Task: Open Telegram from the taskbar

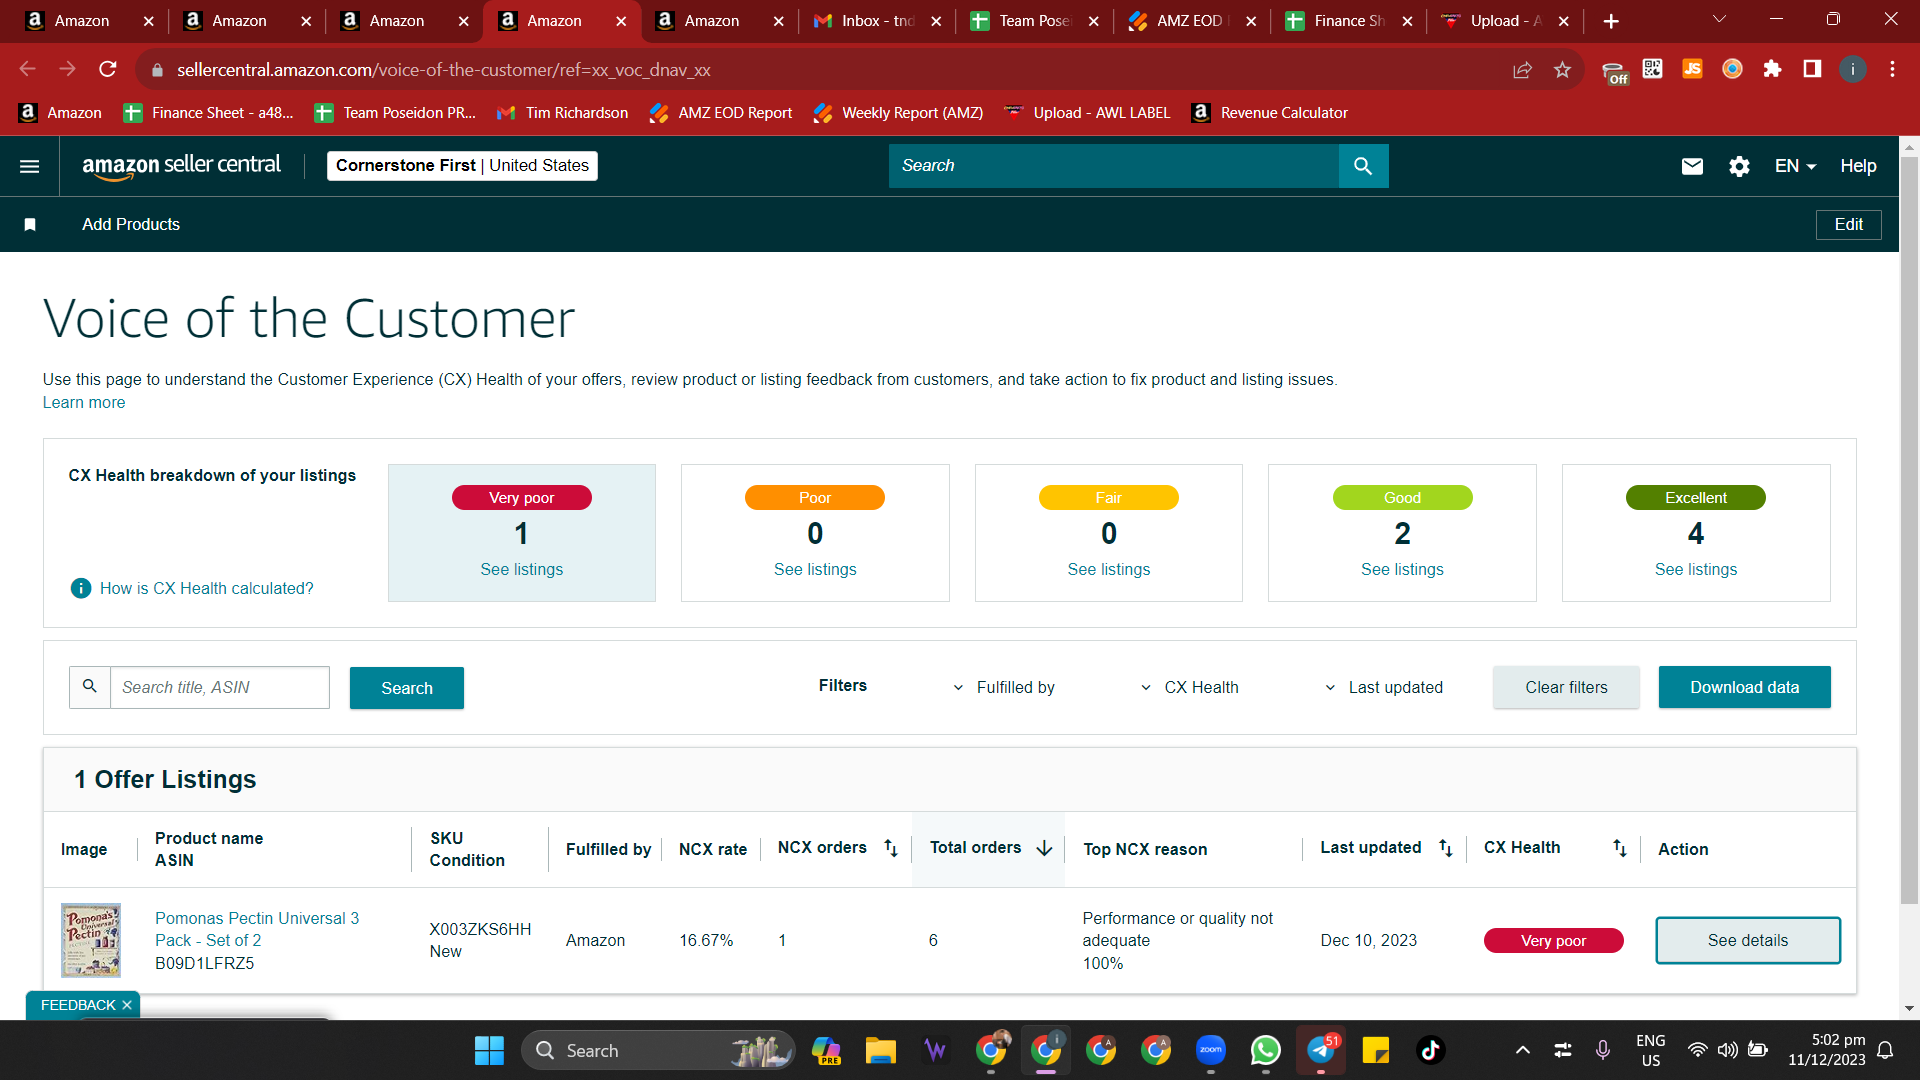Action: pos(1320,1050)
